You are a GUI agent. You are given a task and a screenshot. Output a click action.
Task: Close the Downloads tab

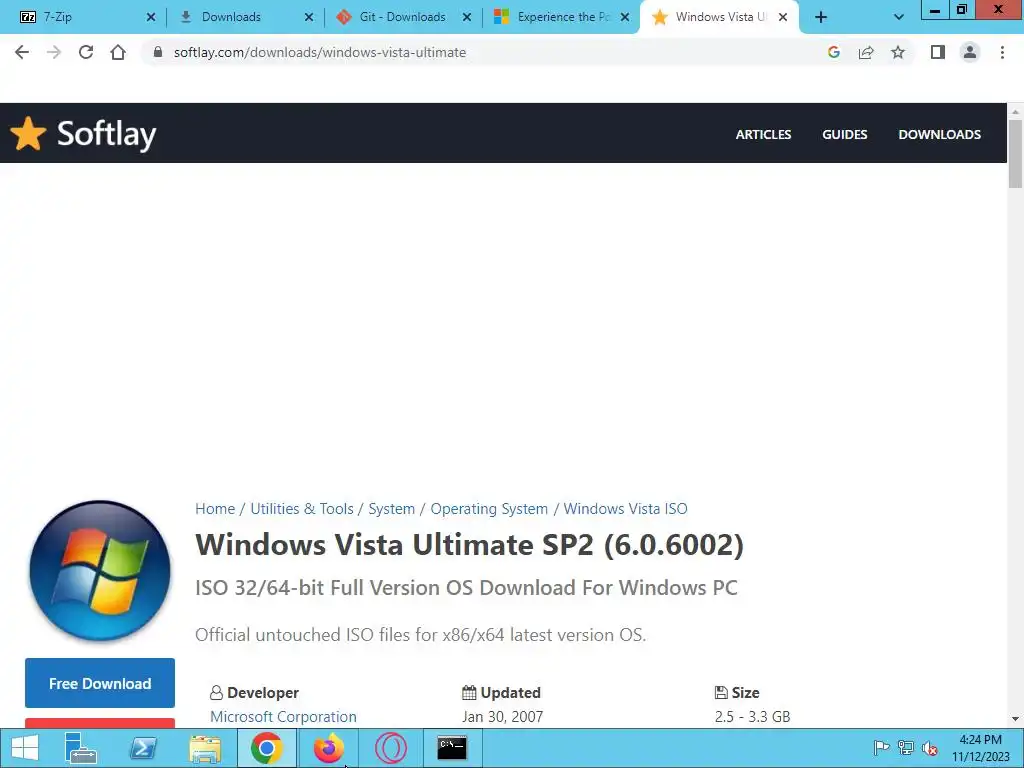coord(309,18)
